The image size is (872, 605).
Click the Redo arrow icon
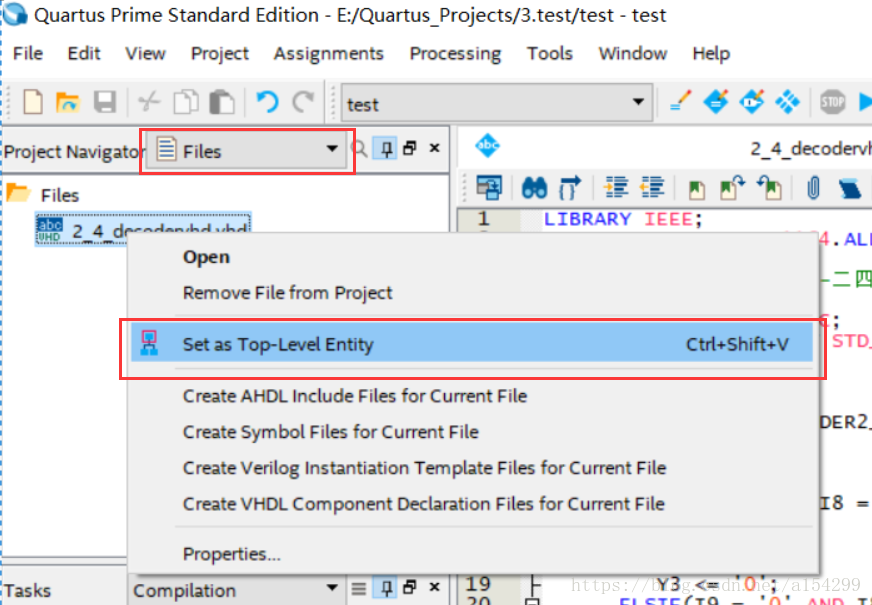click(x=303, y=102)
